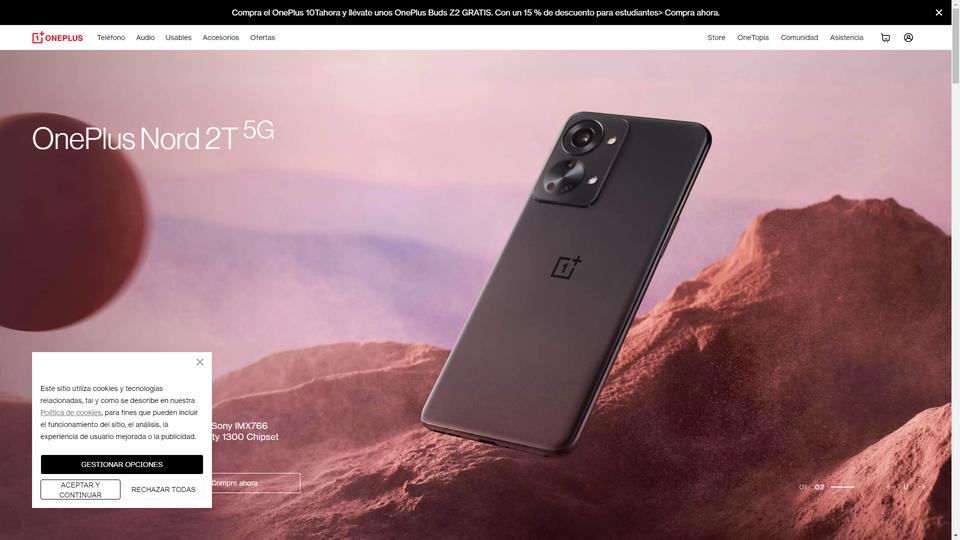Expand the Accesorios menu
Screen dimensions: 960x540
point(220,37)
